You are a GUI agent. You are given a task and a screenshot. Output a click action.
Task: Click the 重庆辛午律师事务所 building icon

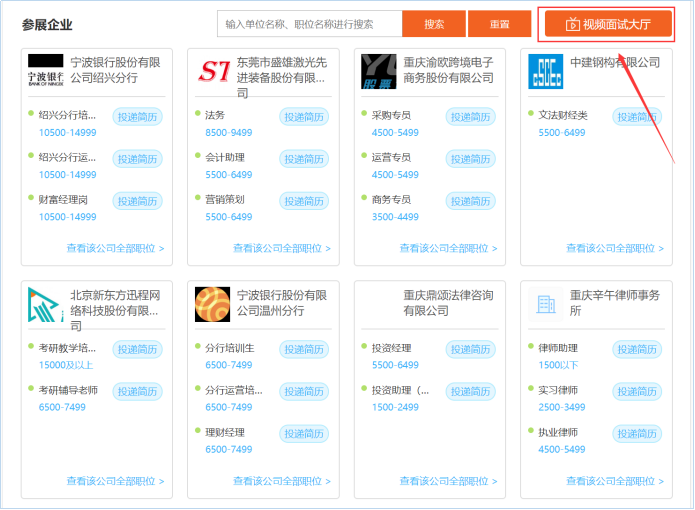point(546,304)
